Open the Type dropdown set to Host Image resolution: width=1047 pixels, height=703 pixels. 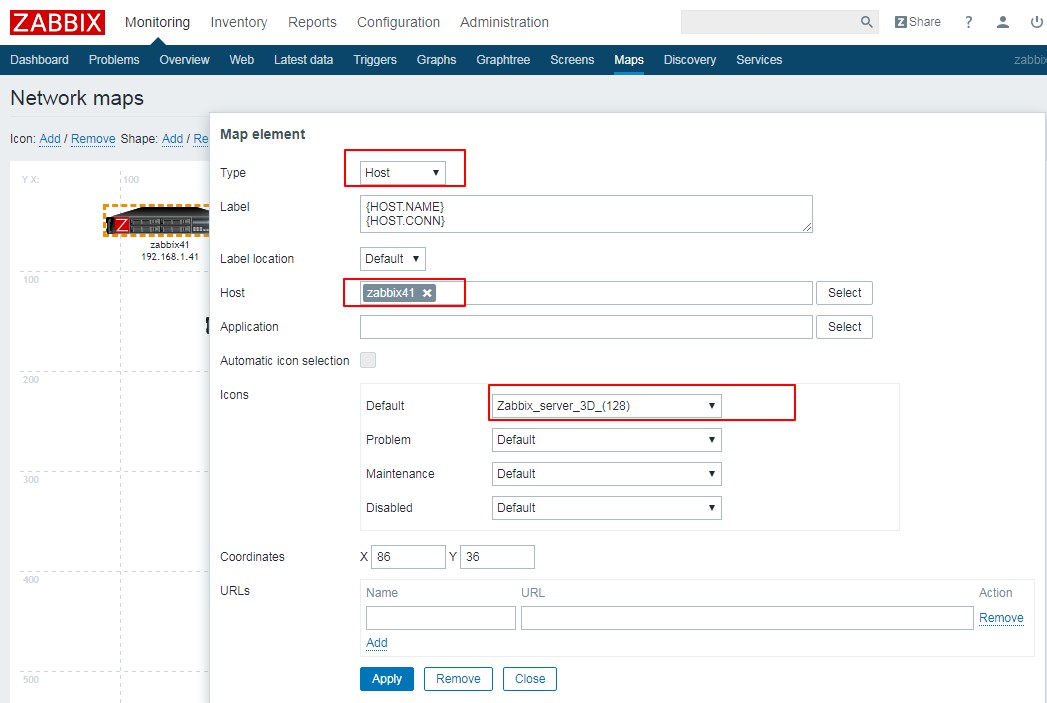click(402, 173)
